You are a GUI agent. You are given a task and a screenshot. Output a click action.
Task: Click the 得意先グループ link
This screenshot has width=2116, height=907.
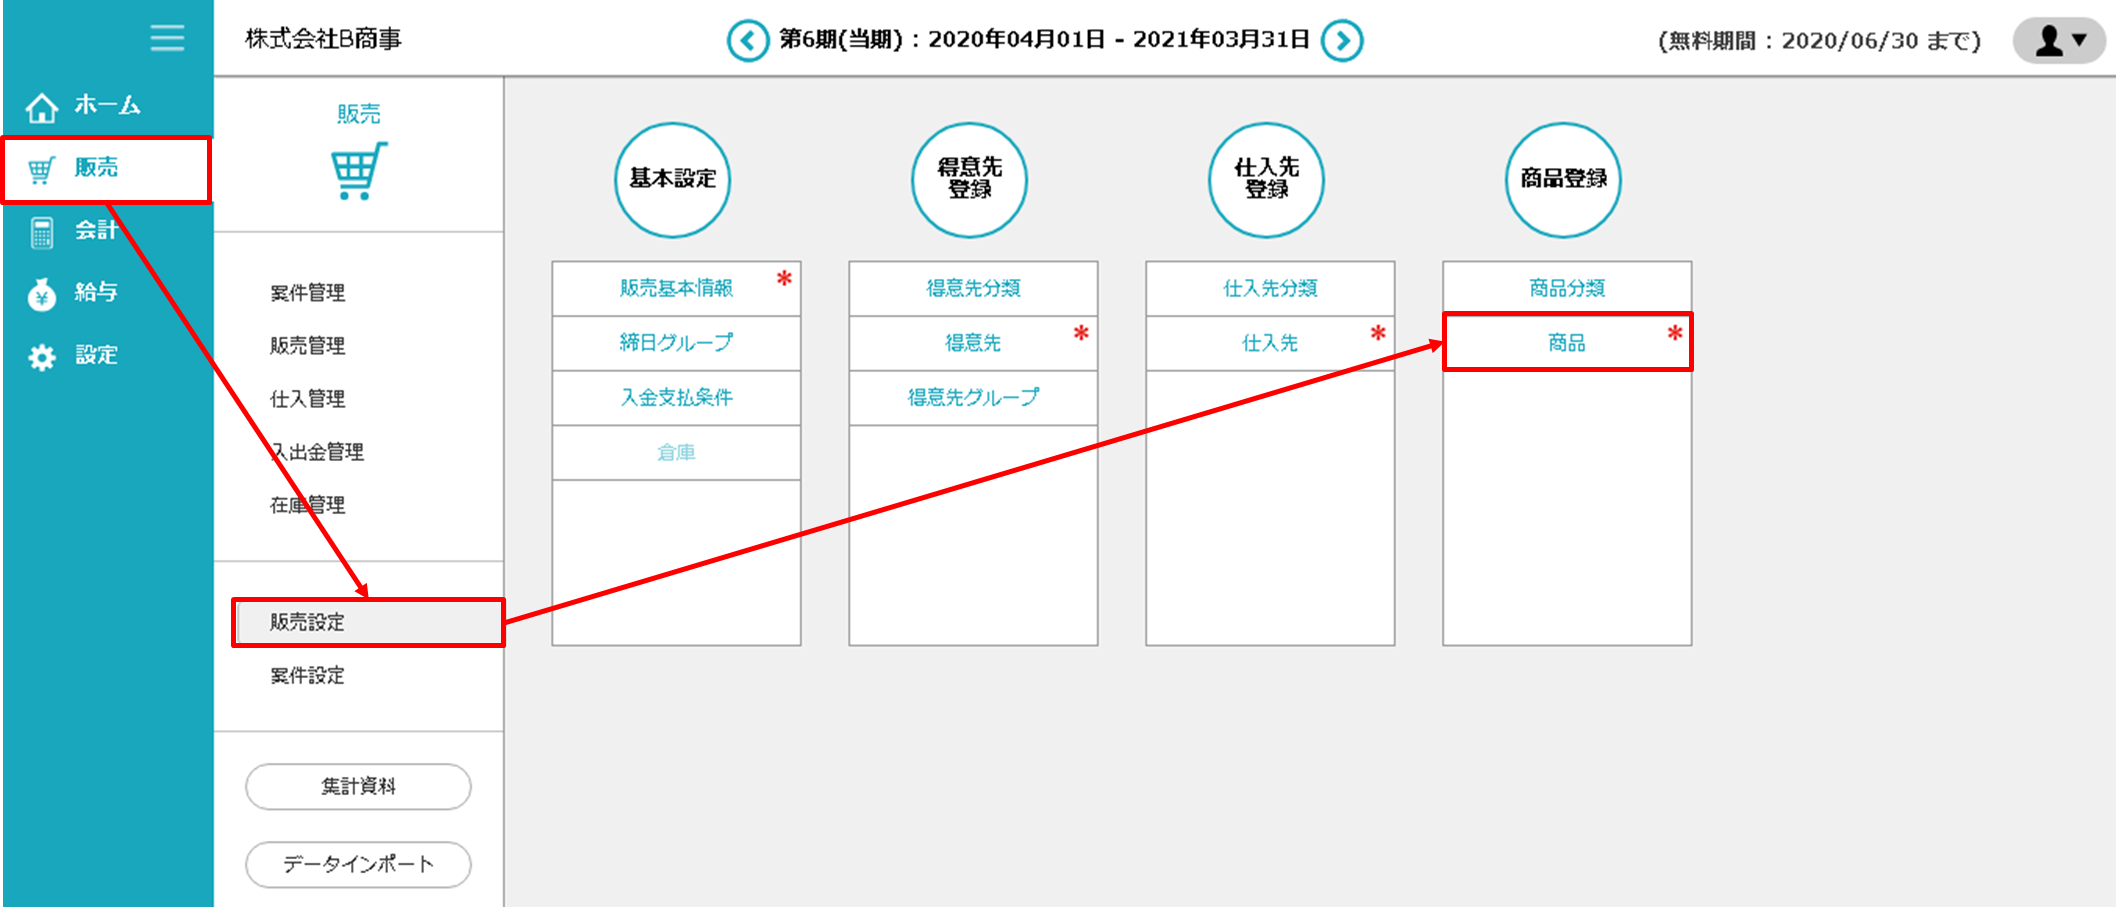click(972, 397)
